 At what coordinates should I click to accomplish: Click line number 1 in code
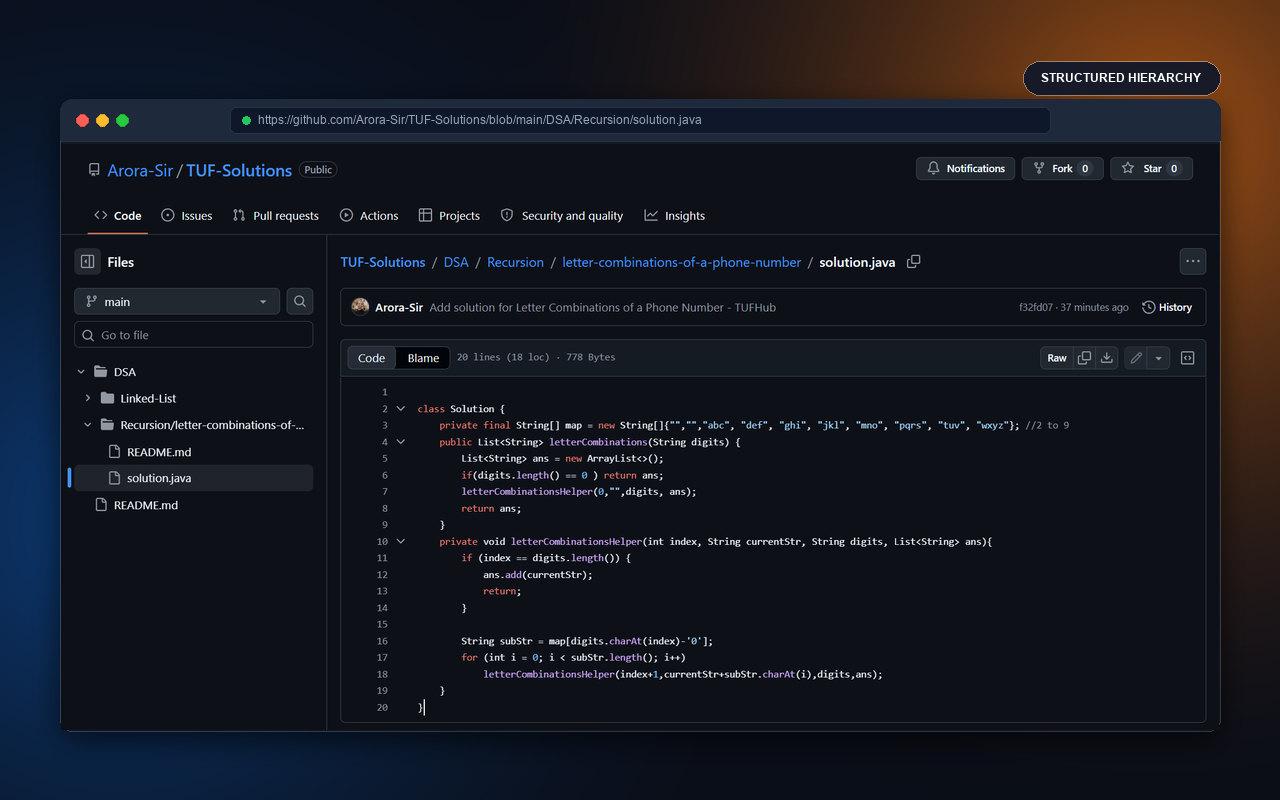tap(384, 392)
